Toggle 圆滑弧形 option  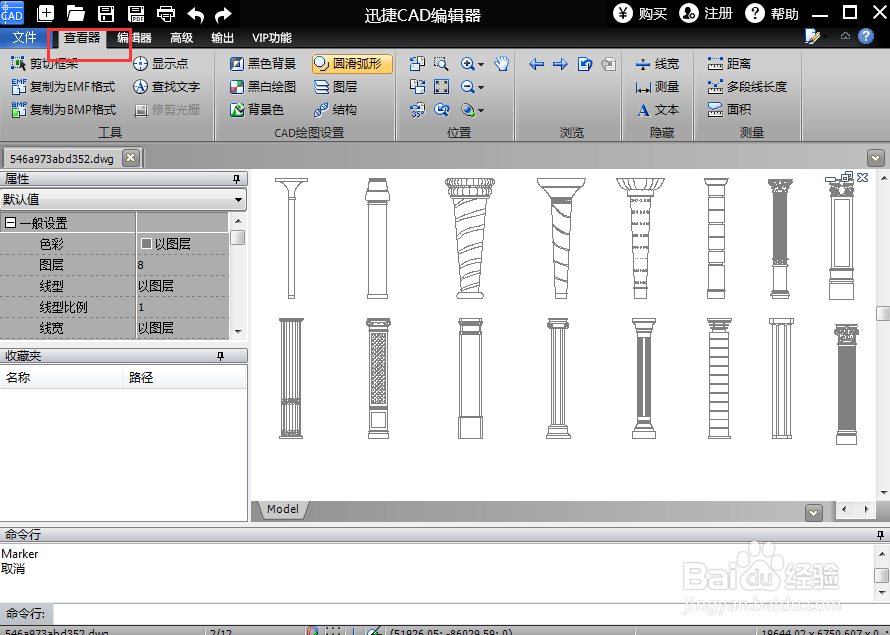(x=352, y=64)
